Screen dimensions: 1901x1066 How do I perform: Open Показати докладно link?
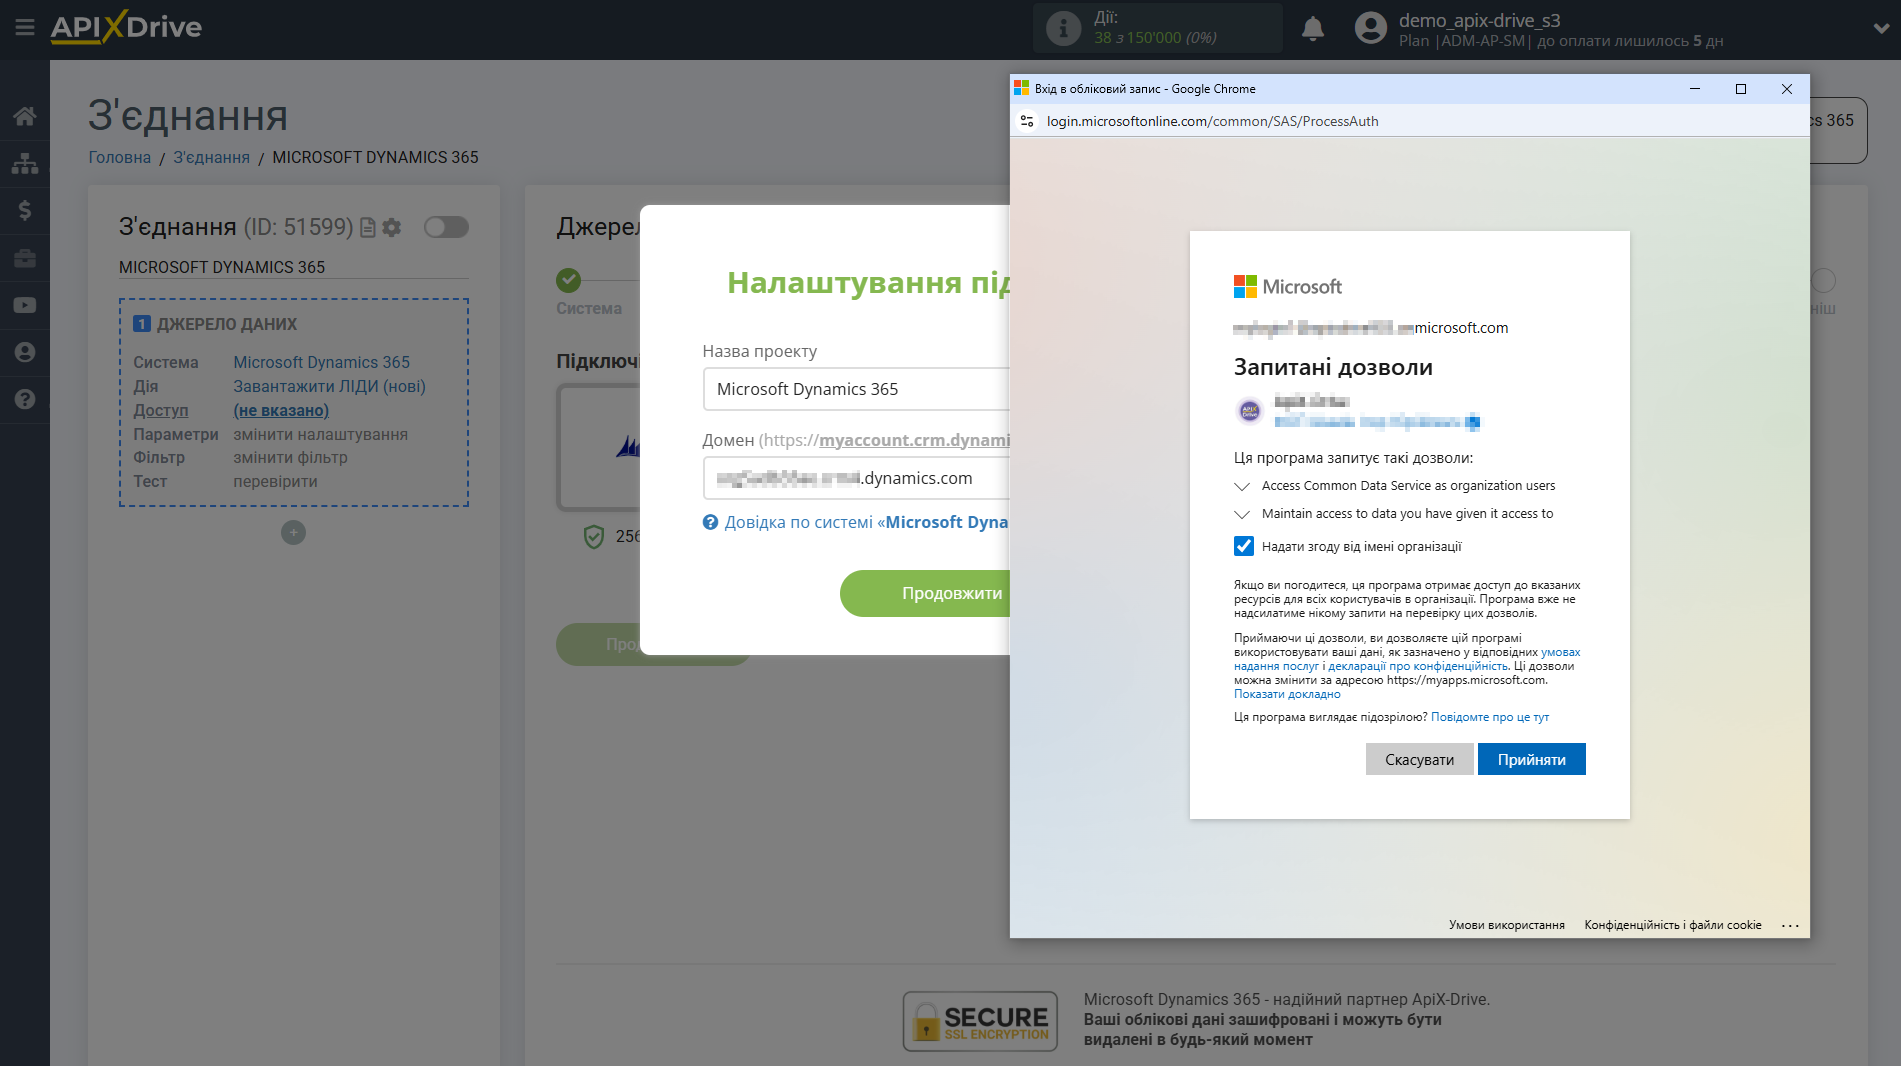pyautogui.click(x=1286, y=694)
